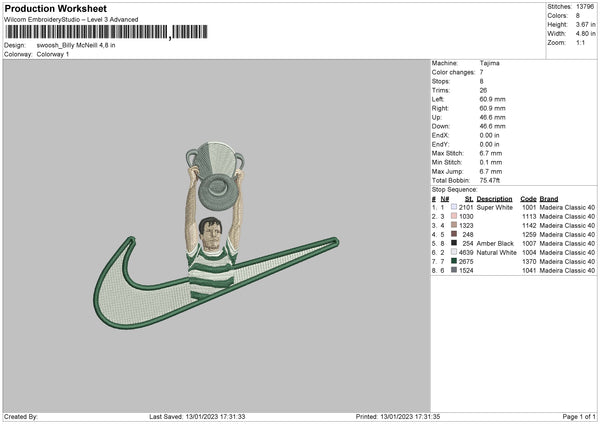The width and height of the screenshot is (600, 424).
Task: Click the Super White color swatch
Action: tap(454, 207)
